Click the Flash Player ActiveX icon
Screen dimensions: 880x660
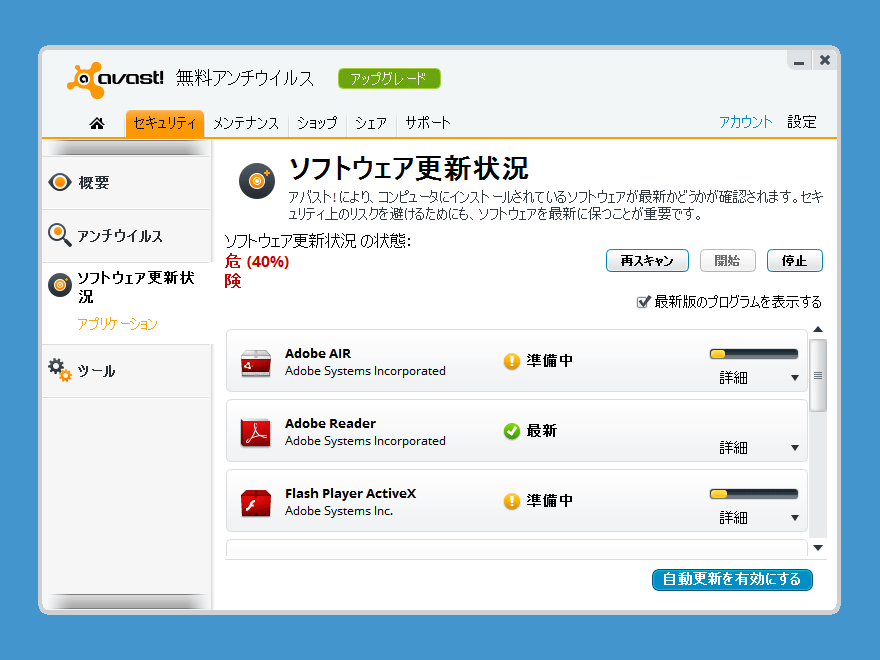coord(256,502)
